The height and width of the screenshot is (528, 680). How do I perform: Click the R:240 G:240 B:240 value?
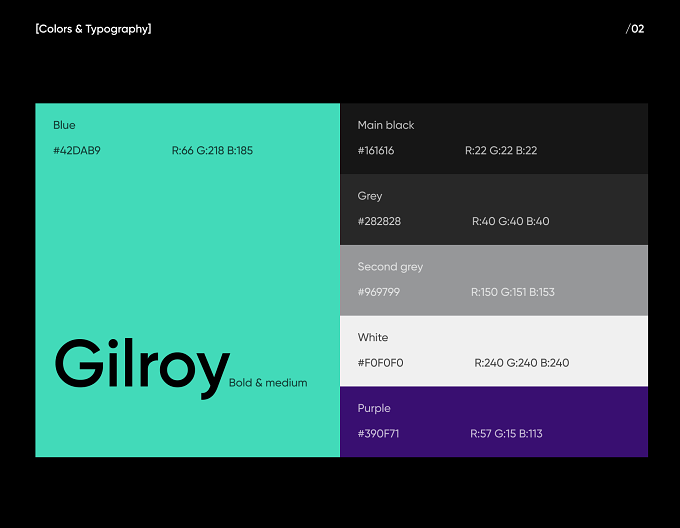(522, 363)
